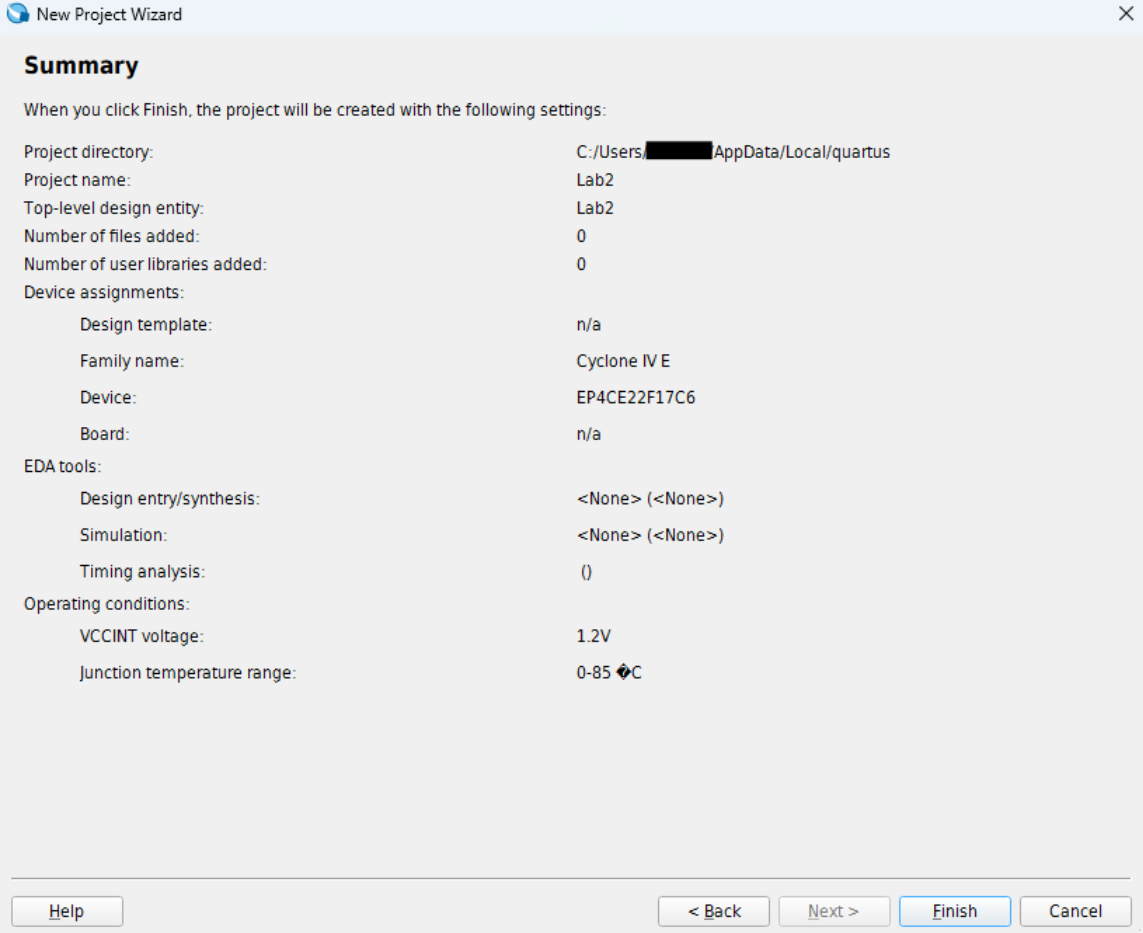The height and width of the screenshot is (933, 1143).
Task: Click the Quartus icon in title bar
Action: (x=17, y=13)
